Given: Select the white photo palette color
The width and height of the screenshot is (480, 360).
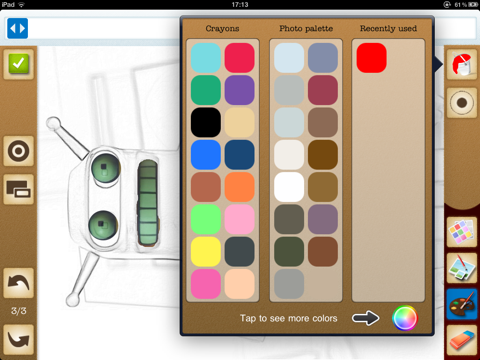Looking at the screenshot, I should coord(289,187).
